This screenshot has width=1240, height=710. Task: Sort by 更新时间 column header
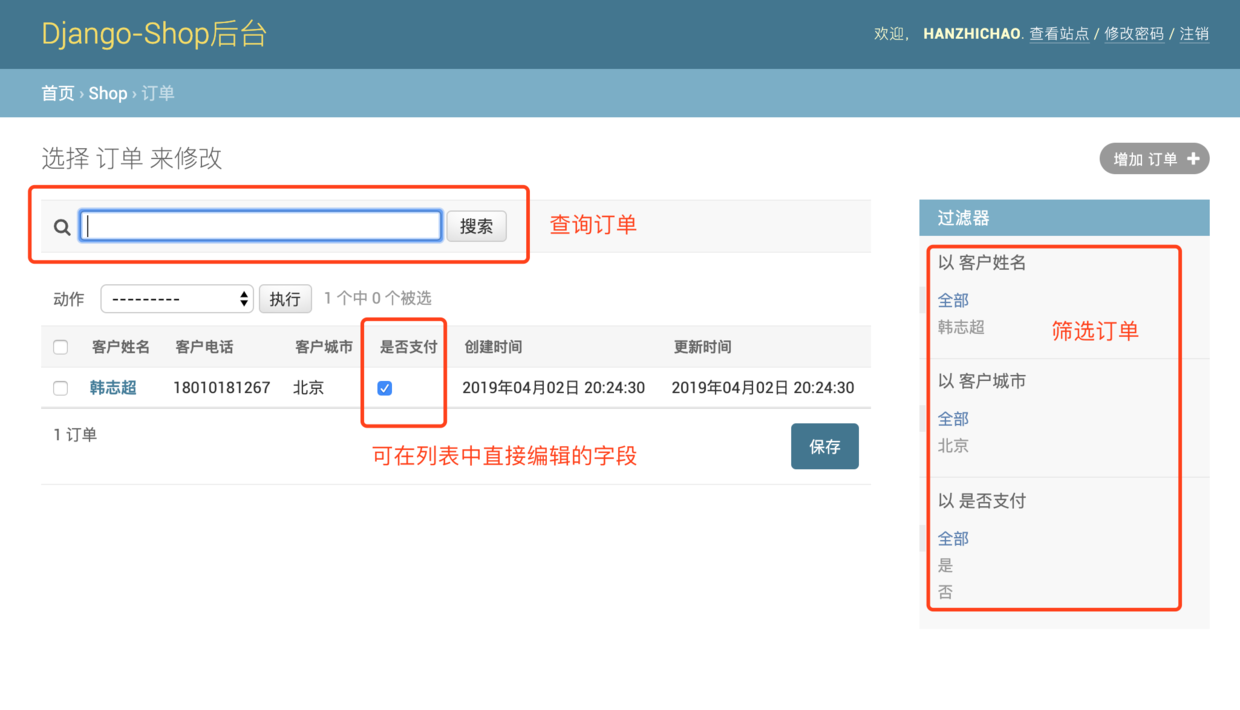(x=703, y=347)
